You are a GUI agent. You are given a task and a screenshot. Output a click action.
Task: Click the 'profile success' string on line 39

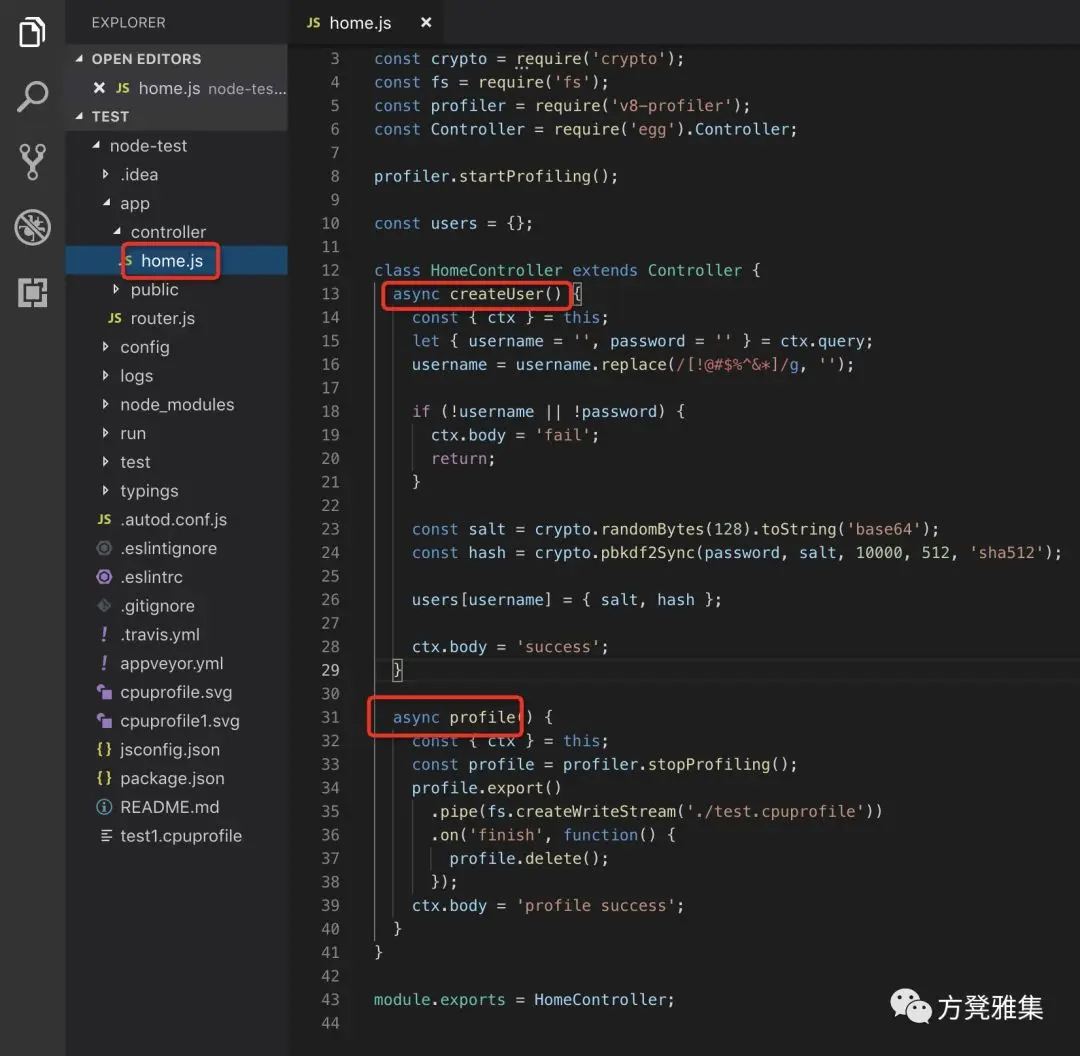[596, 905]
